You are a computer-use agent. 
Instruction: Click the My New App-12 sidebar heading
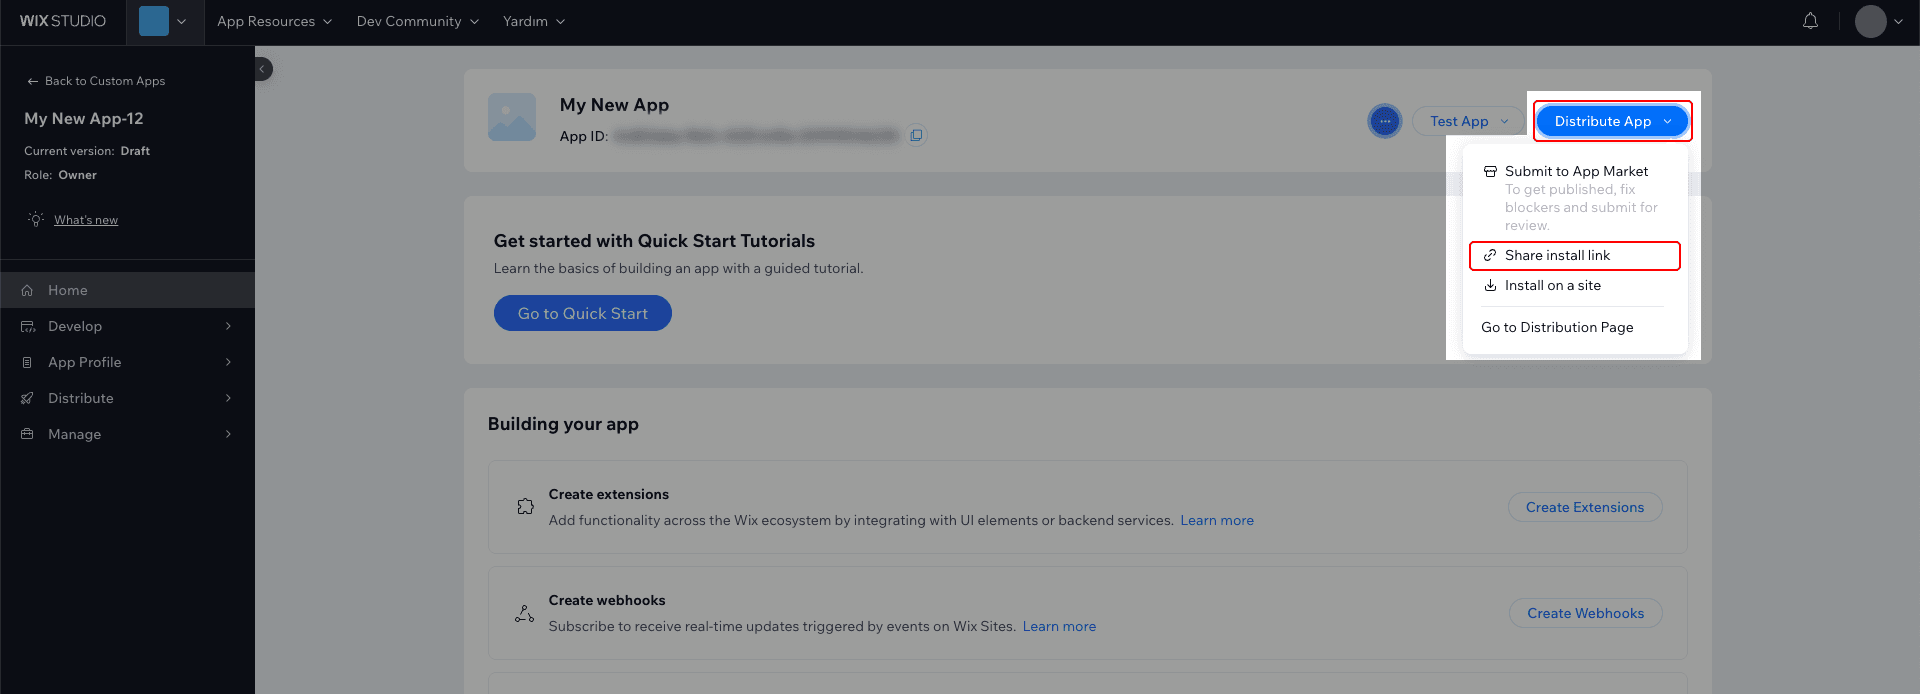pos(84,118)
